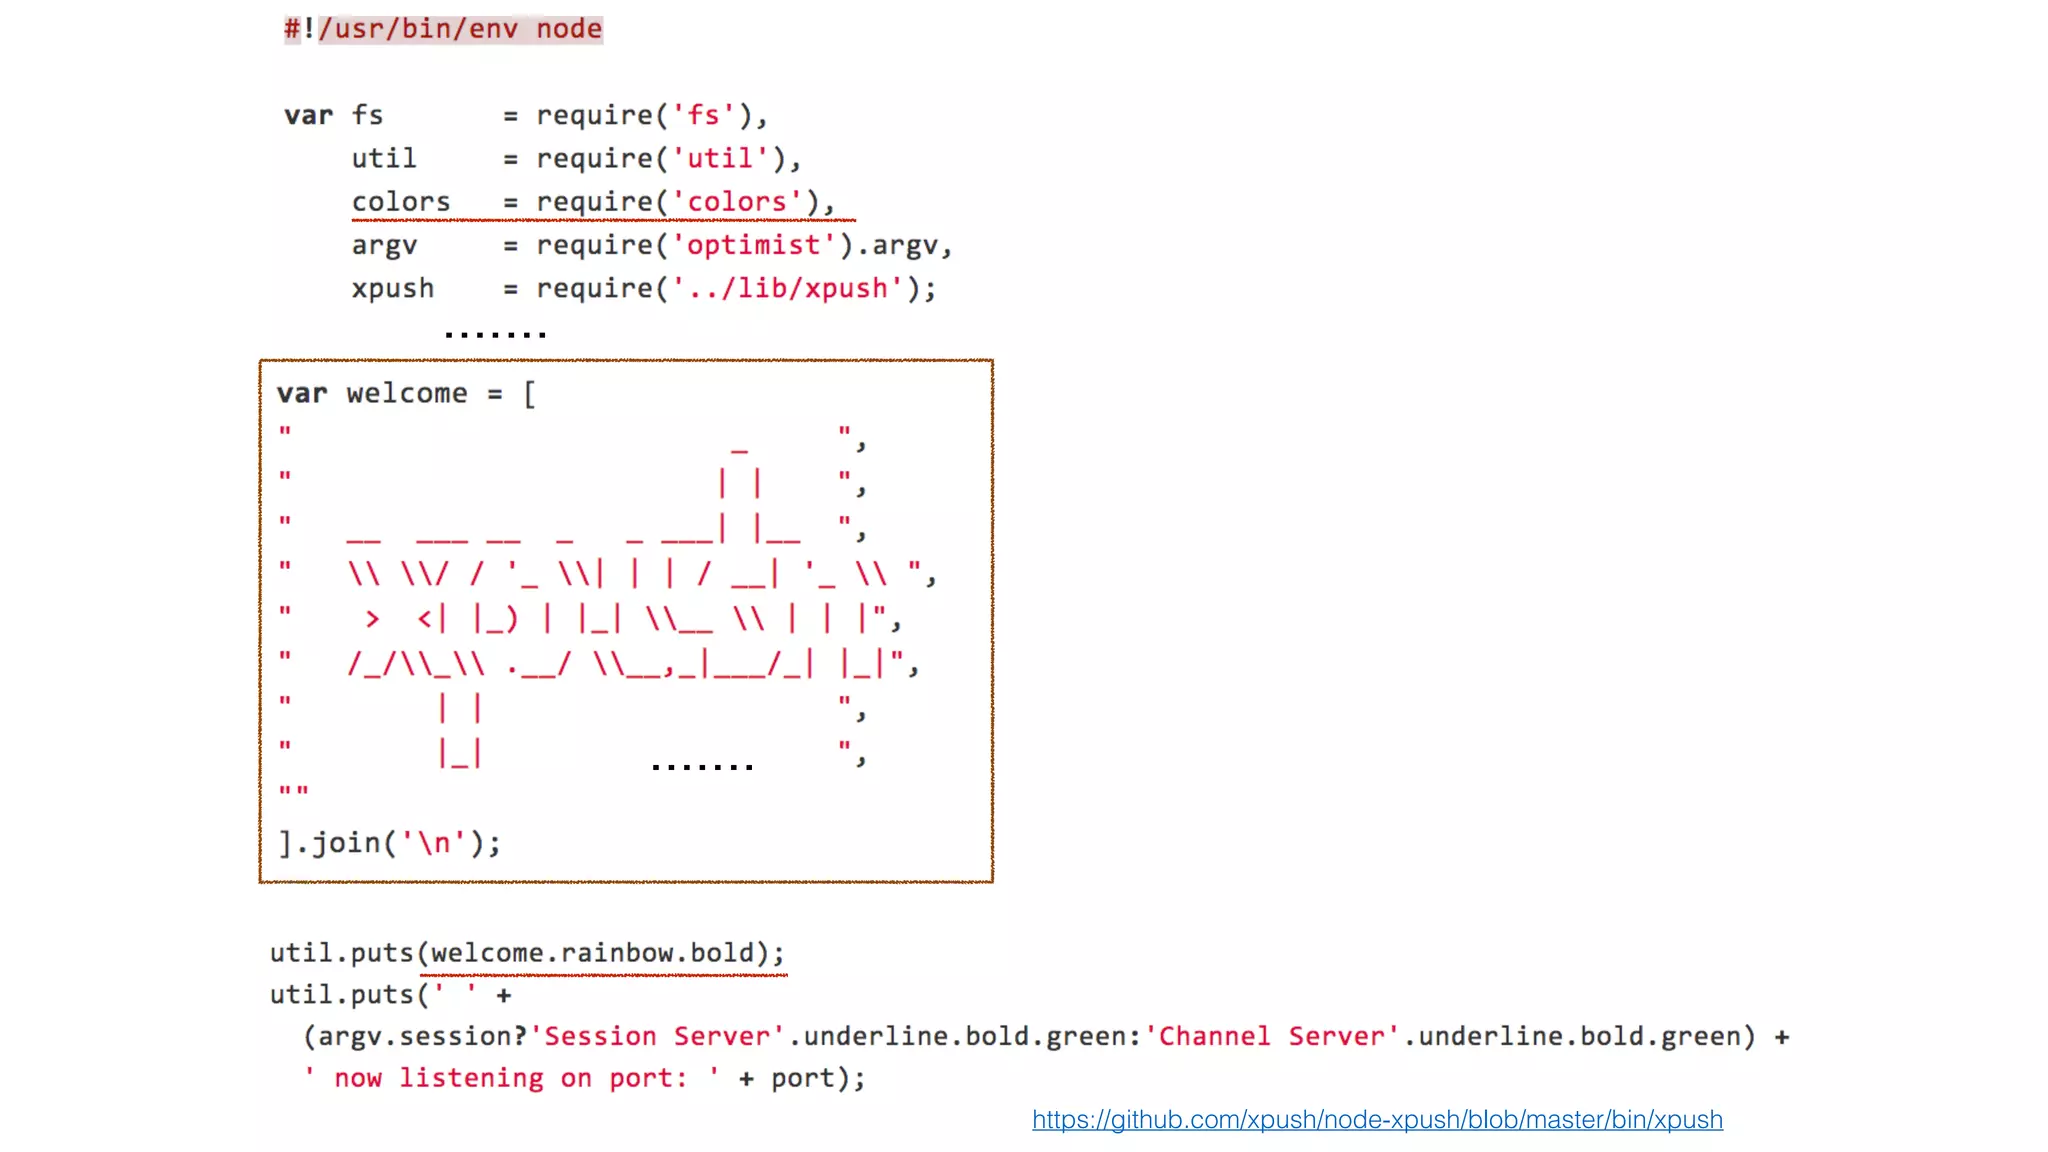This screenshot has height=1152, width=2048.
Task: Click the shebang line '/usr/bin/env node'
Action: tap(460, 29)
